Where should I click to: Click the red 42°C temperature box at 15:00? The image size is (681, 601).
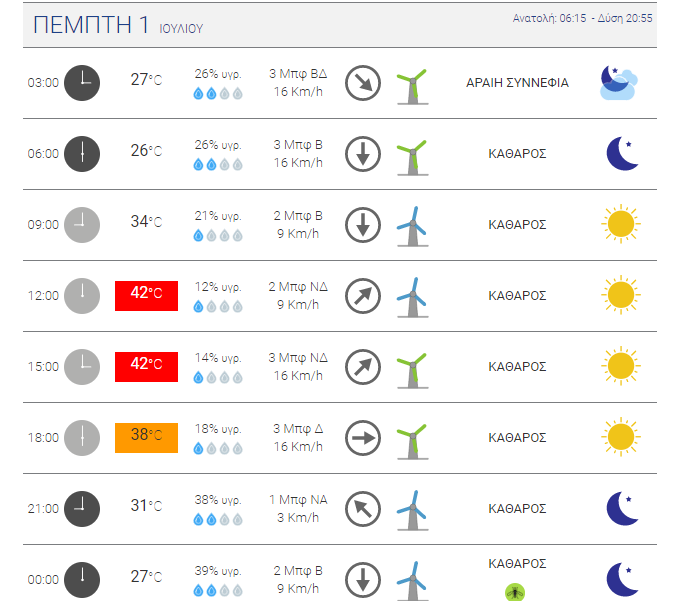click(x=146, y=367)
